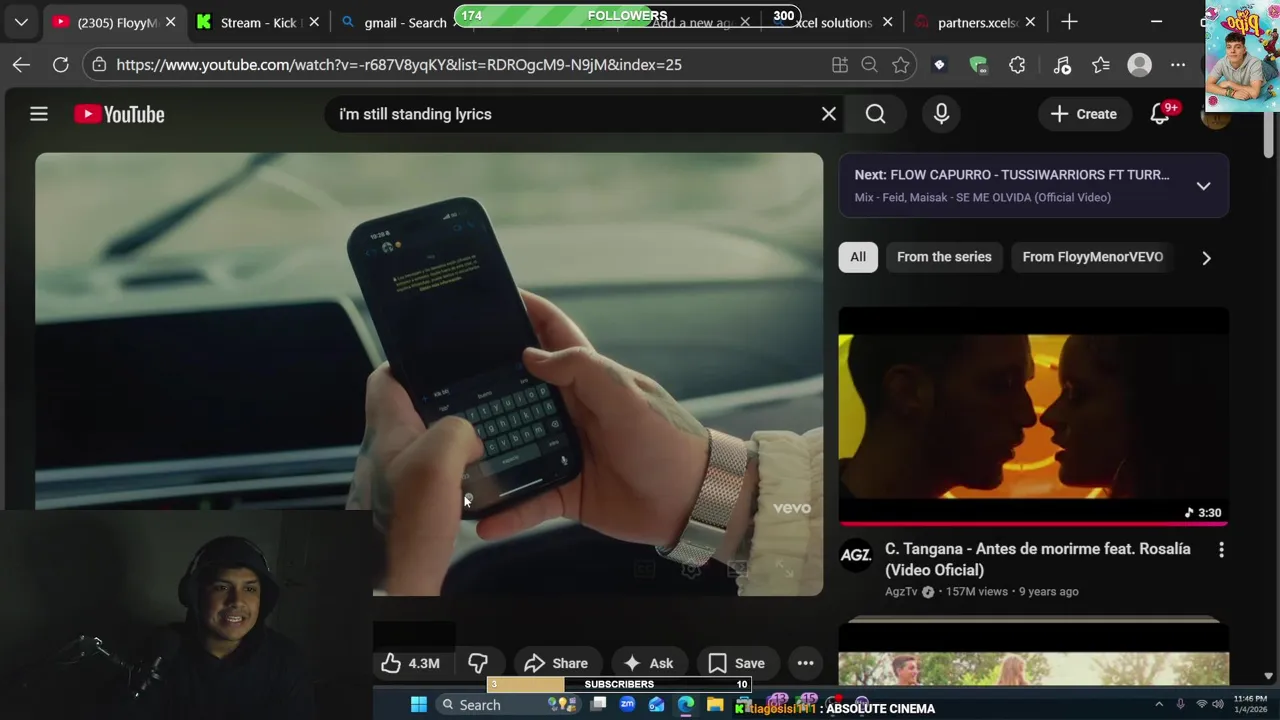Open File Explorer on taskbar
The image size is (1280, 720).
tap(715, 705)
